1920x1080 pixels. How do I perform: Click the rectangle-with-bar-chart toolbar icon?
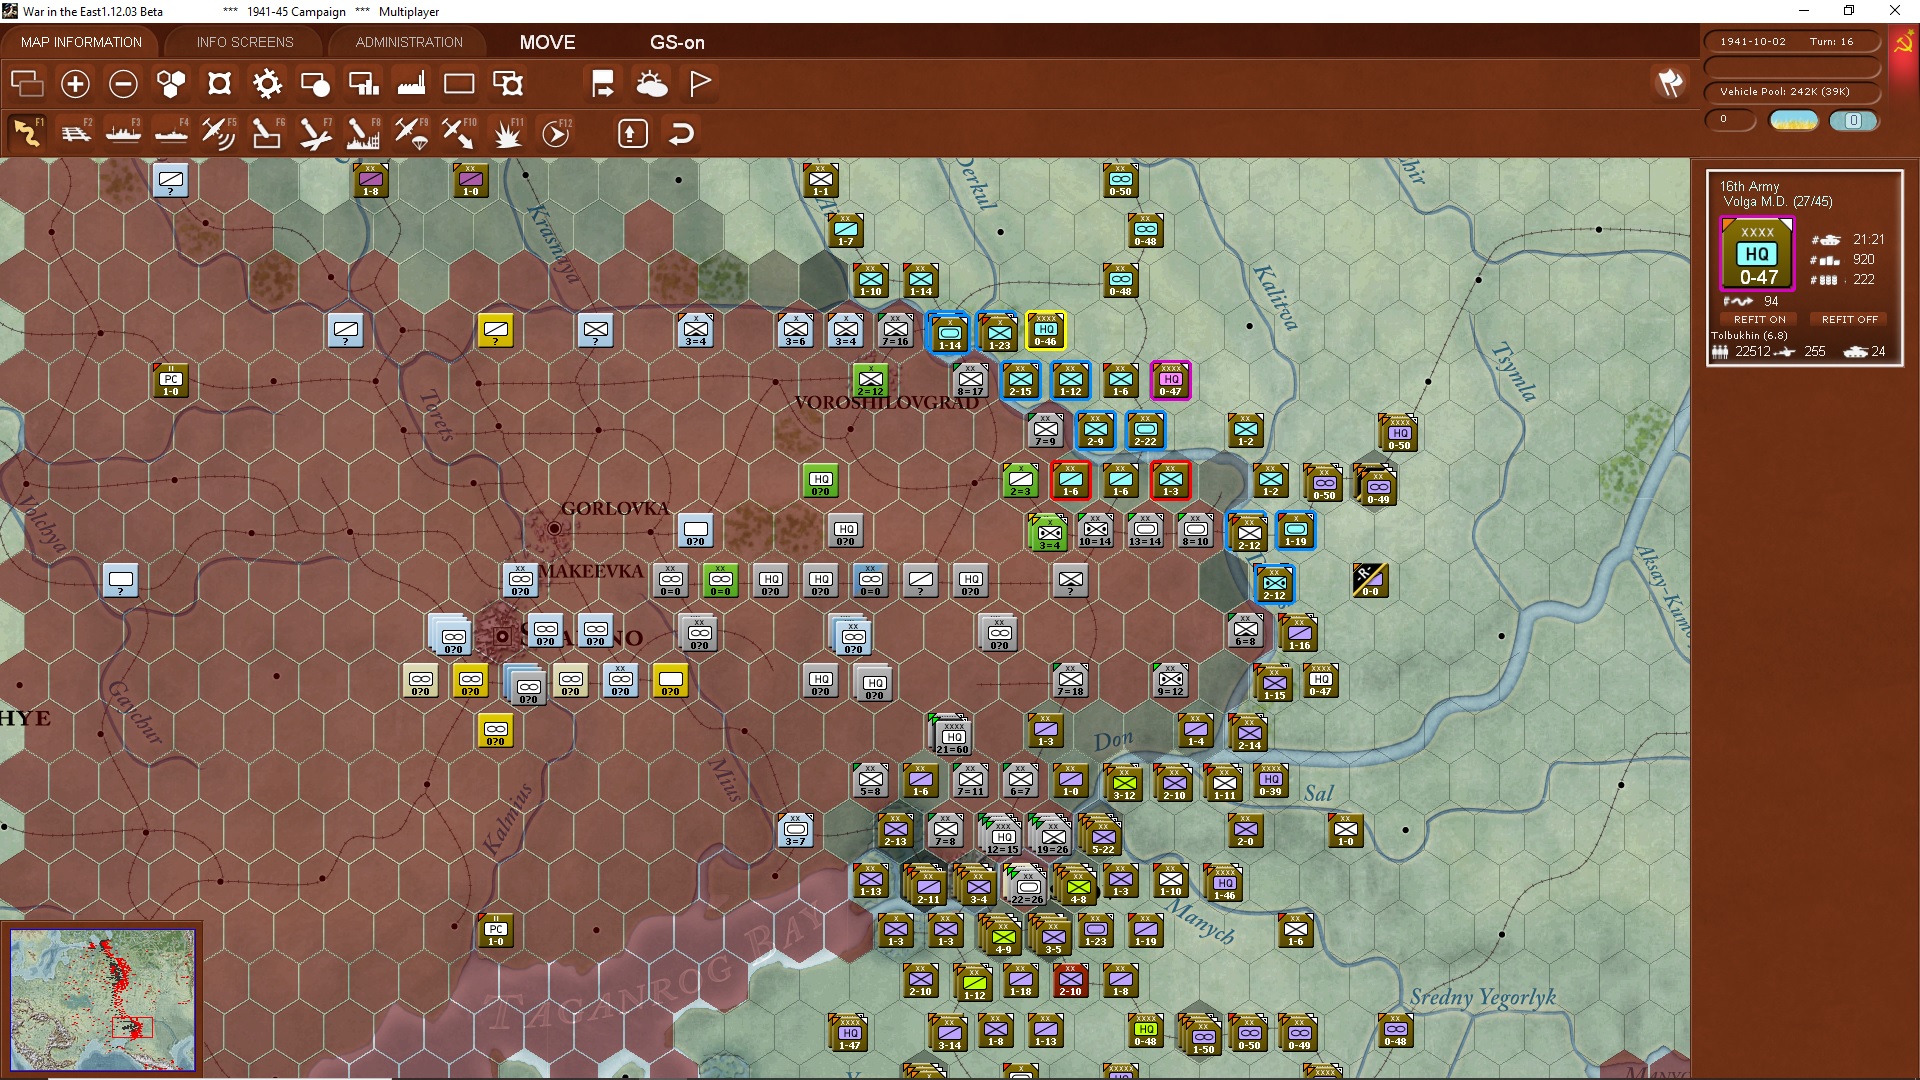tap(363, 84)
